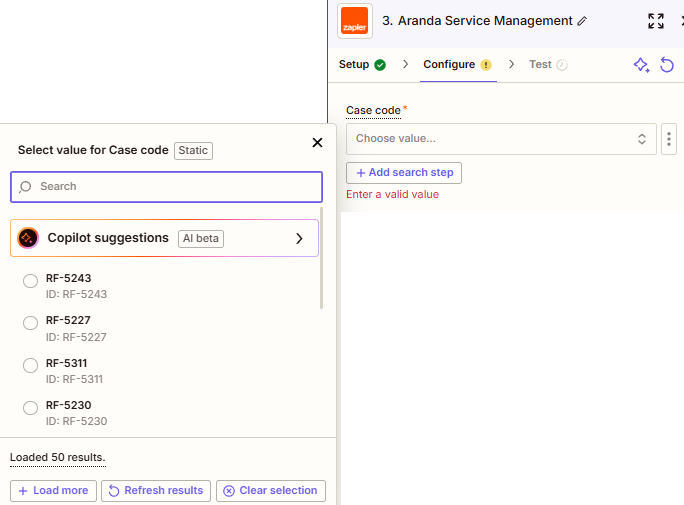Open the three-dot options menu for Case code
This screenshot has width=684, height=505.
669,139
